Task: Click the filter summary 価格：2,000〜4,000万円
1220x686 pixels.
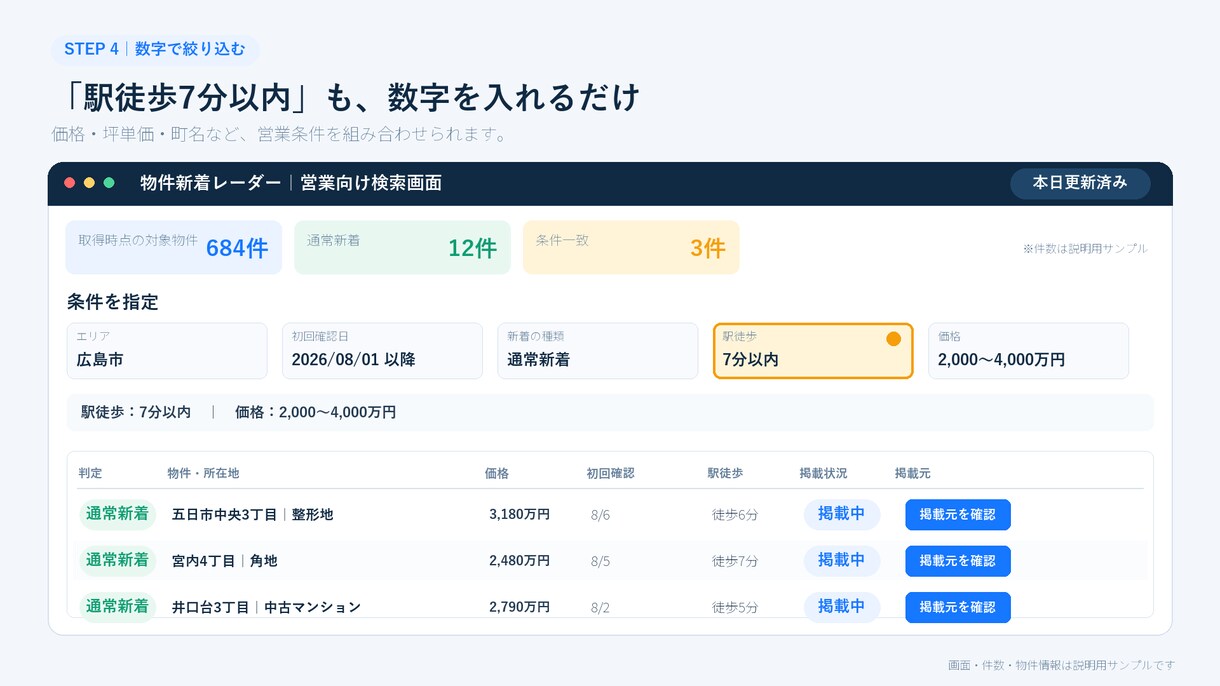Action: tap(315, 412)
